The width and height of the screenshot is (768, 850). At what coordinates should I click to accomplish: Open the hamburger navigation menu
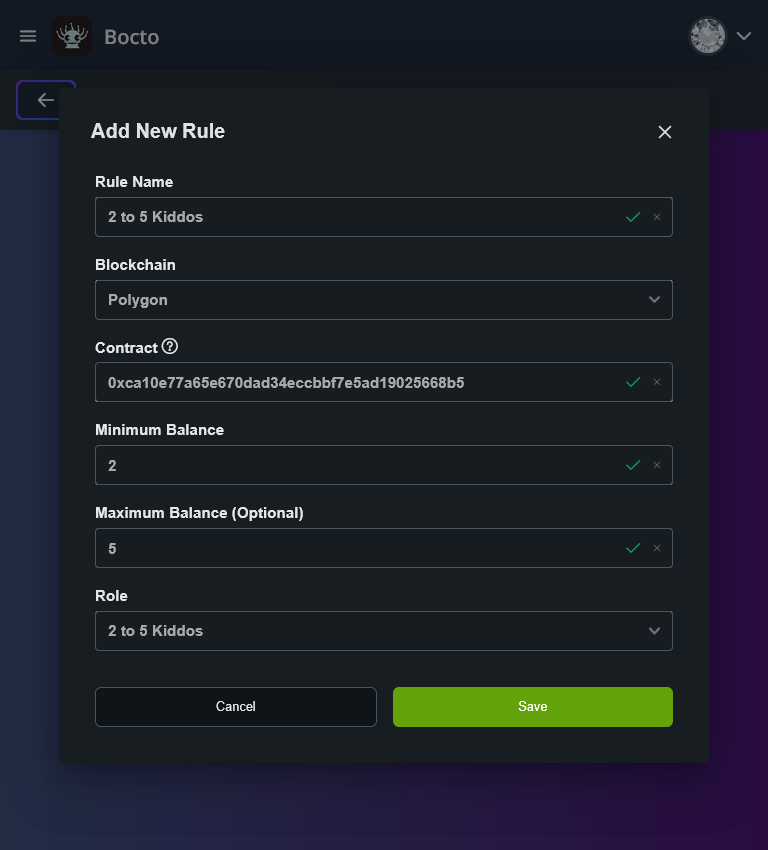28,37
